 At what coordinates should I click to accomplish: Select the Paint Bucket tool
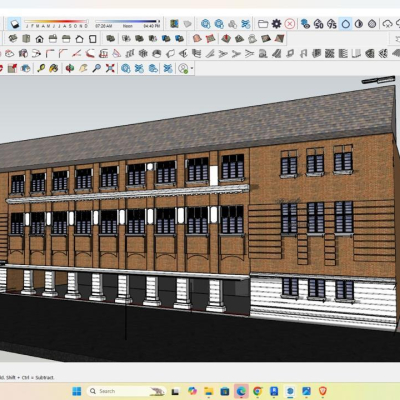(x=53, y=68)
